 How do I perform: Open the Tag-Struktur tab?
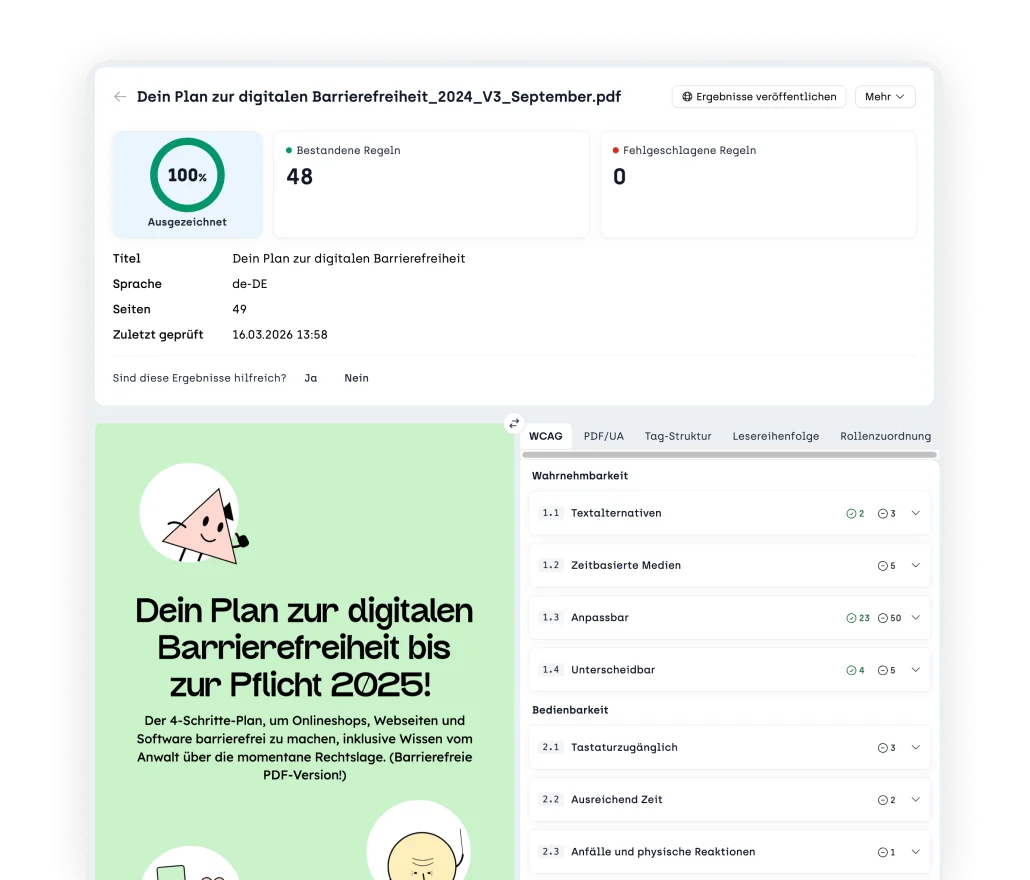point(678,436)
